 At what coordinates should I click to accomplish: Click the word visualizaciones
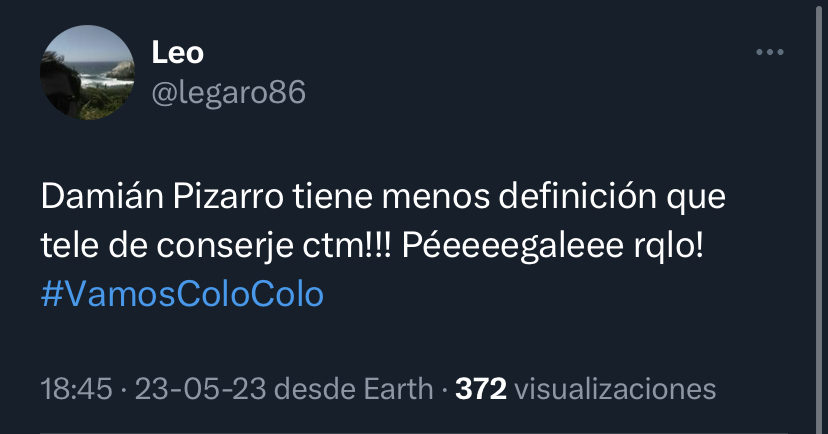(615, 389)
